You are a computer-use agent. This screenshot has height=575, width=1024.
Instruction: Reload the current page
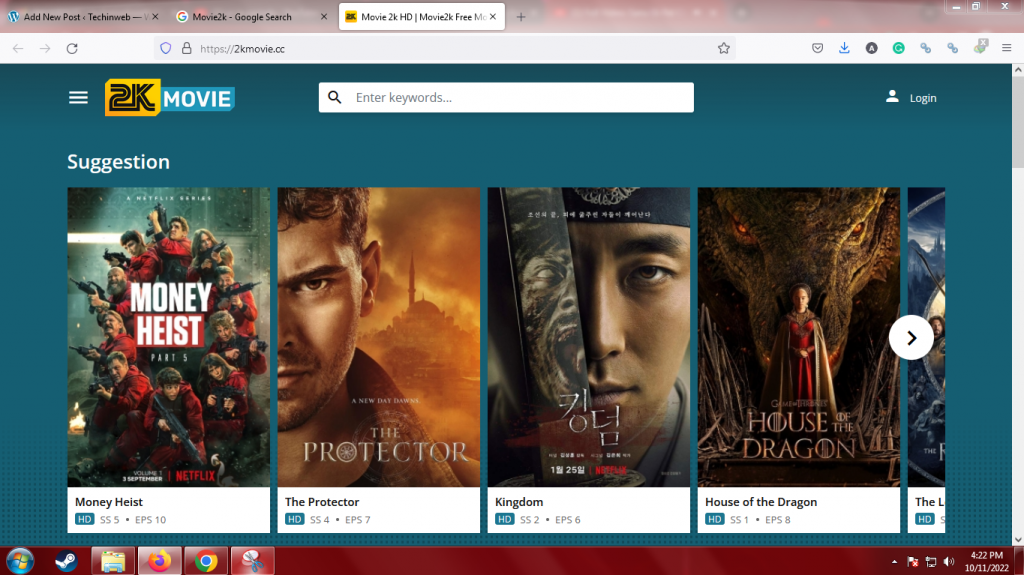72,48
